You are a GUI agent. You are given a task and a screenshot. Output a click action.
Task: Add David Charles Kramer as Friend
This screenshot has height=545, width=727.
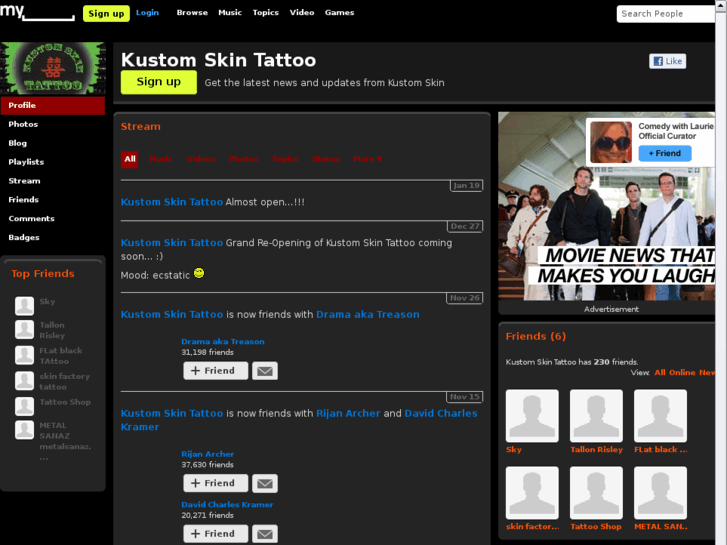click(216, 534)
